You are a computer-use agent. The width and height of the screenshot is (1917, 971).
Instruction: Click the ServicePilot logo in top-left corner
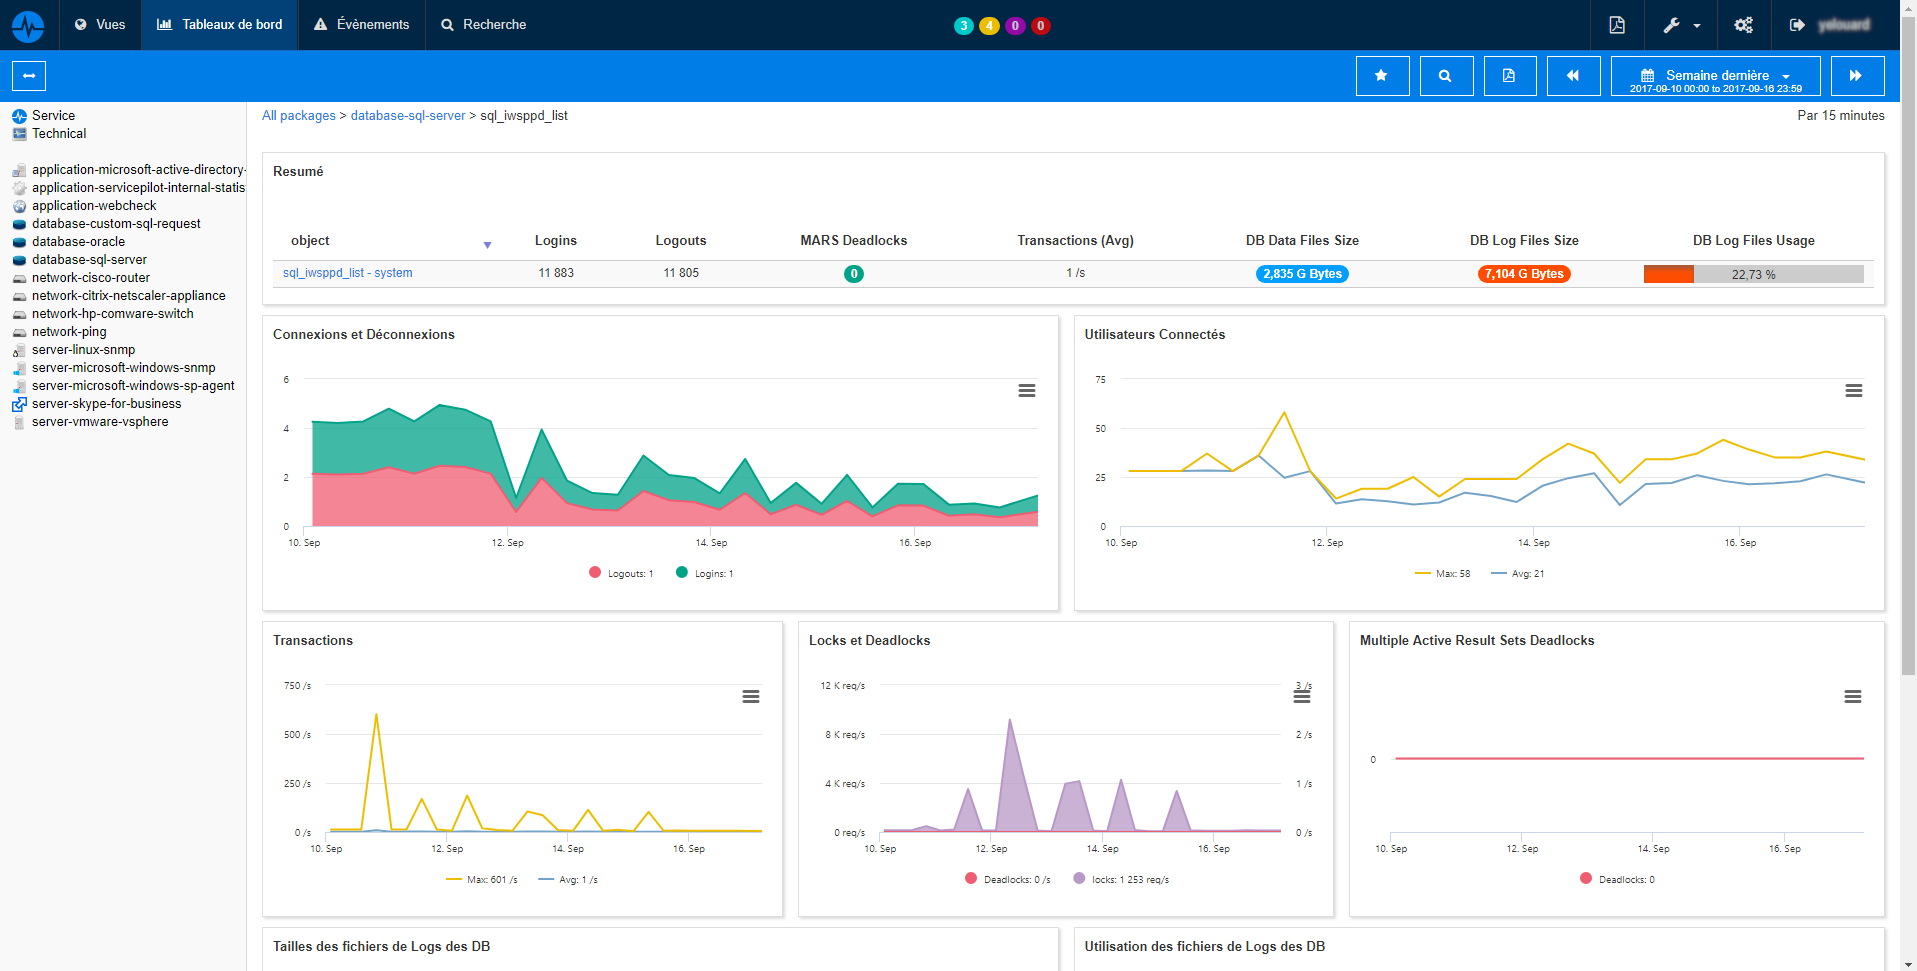pos(27,25)
